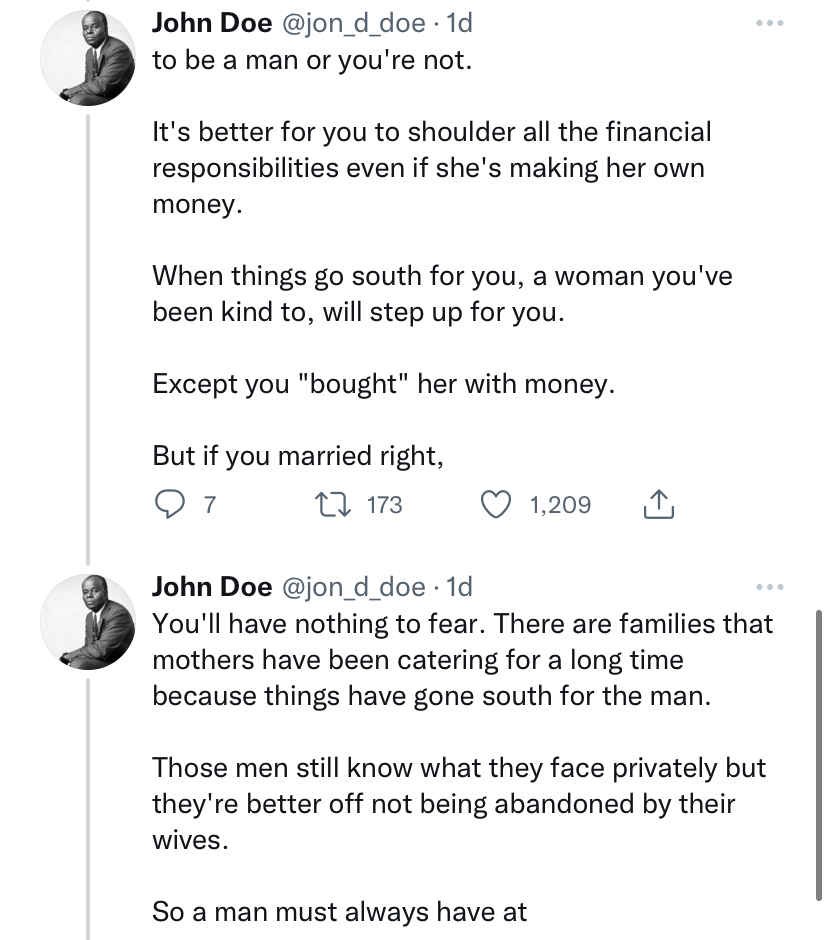Like the tweet using the heart icon

point(497,505)
